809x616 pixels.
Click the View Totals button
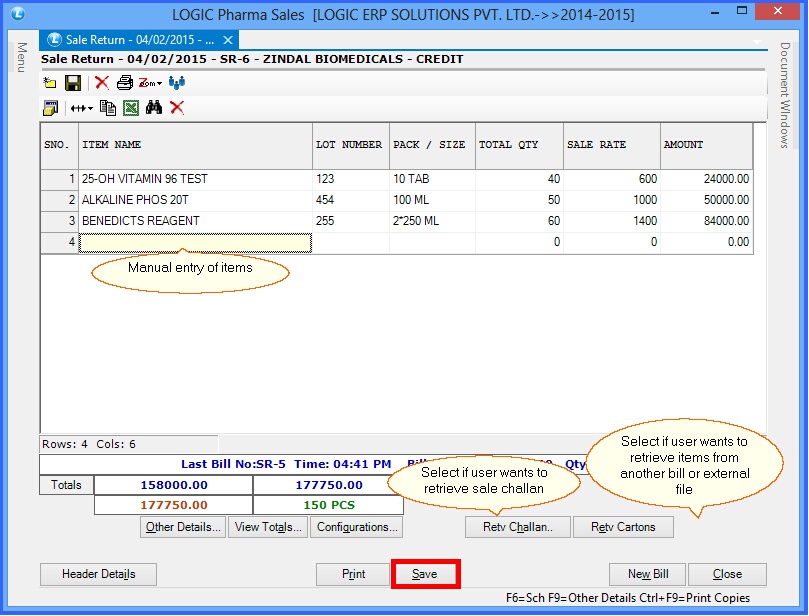(x=267, y=527)
